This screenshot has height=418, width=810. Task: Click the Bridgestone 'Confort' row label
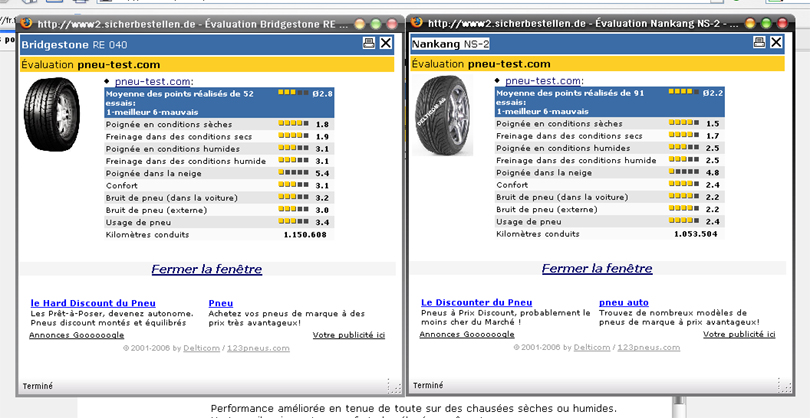pos(122,186)
